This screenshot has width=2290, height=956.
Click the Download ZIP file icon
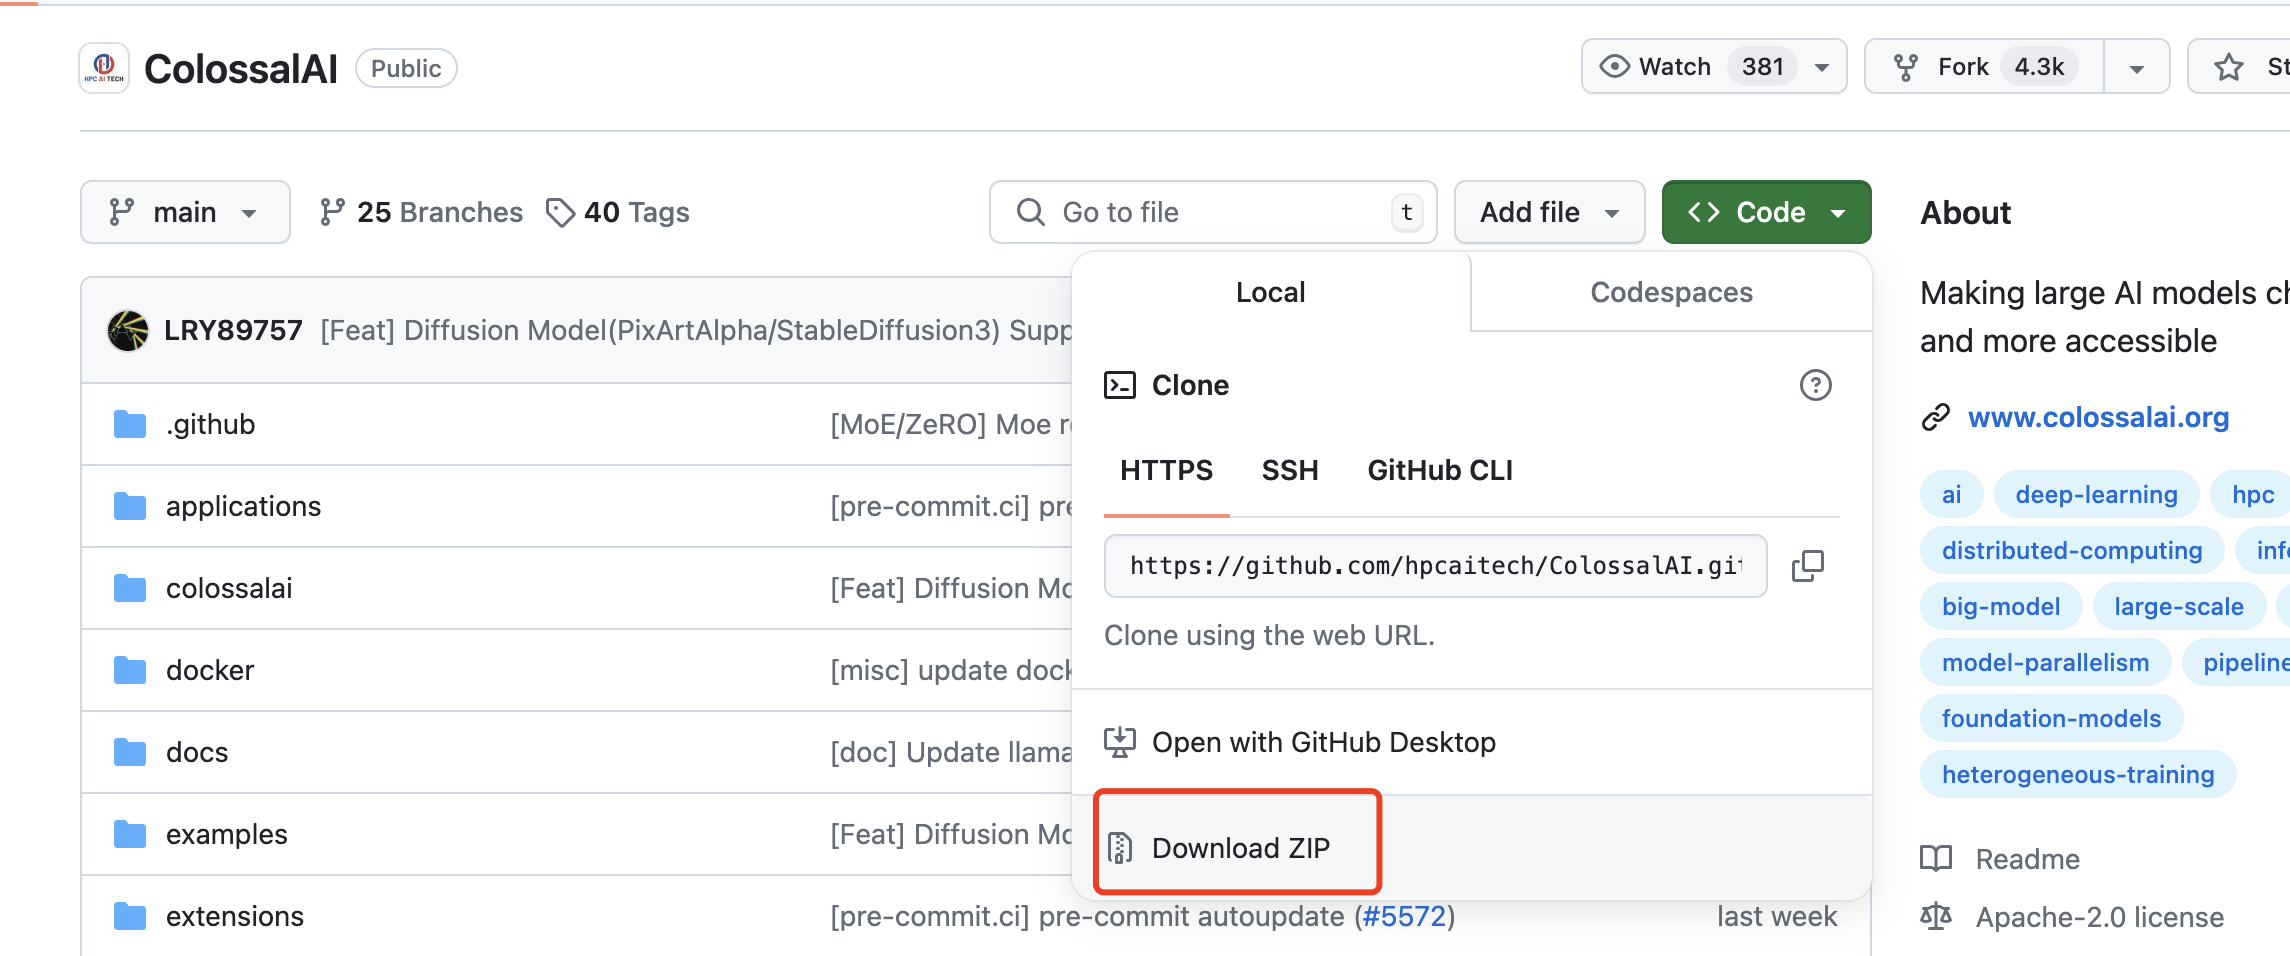tap(1120, 848)
